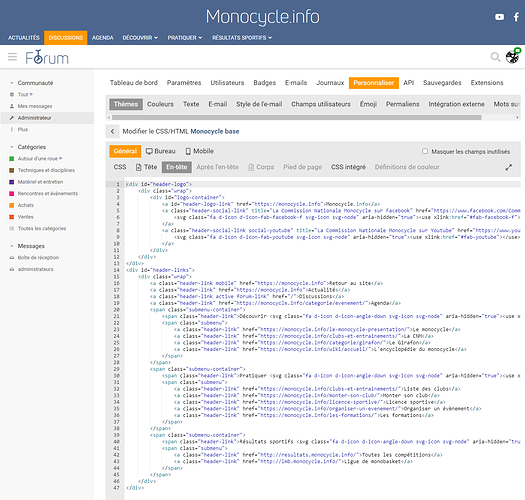Open the Résultats sportifs dropdown
The width and height of the screenshot is (525, 500).
tap(242, 38)
